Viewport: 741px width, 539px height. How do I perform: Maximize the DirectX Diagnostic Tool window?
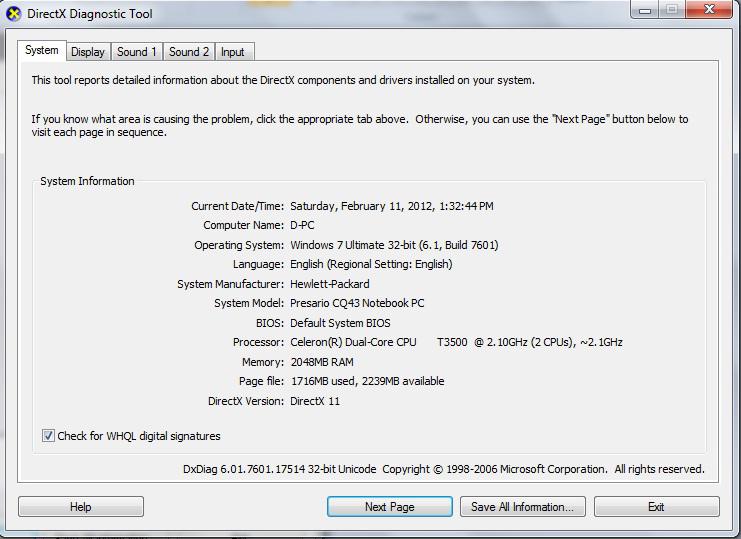coord(671,10)
